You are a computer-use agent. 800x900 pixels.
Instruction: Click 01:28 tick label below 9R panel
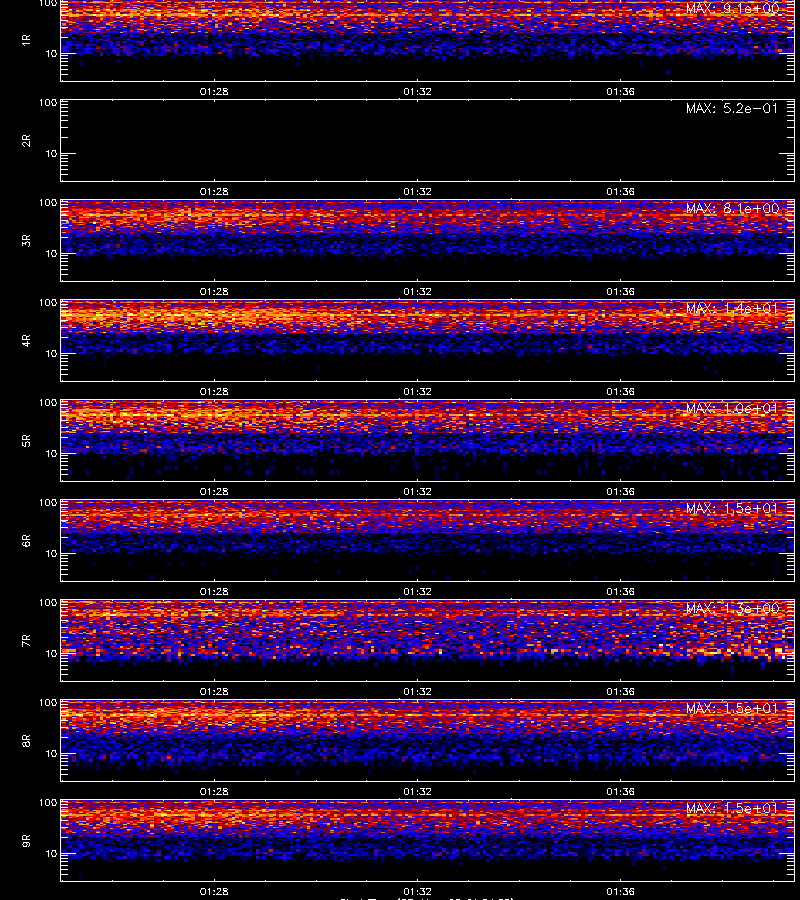214,891
